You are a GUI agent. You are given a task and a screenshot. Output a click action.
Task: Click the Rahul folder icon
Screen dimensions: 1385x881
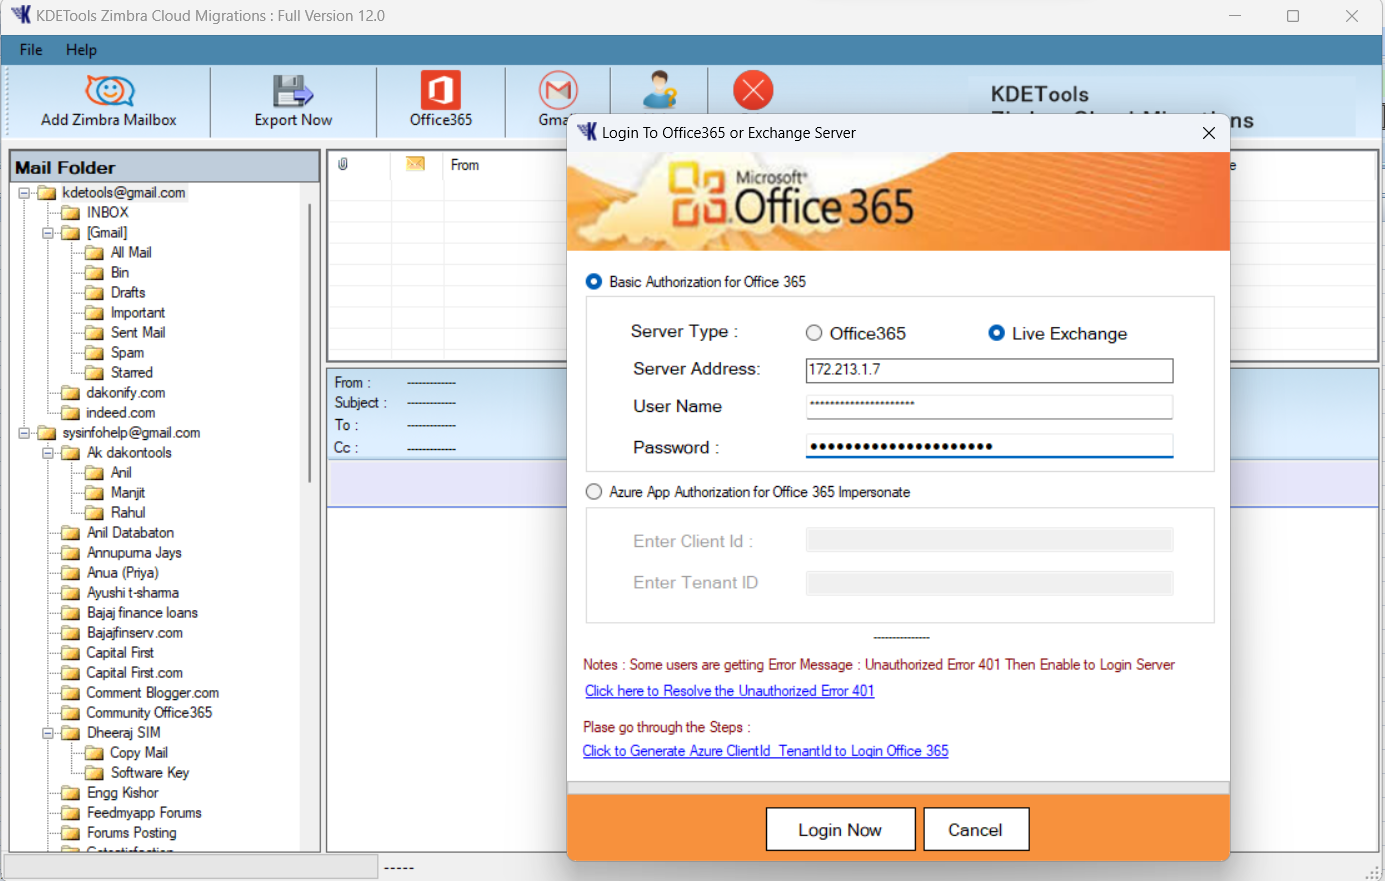pos(95,513)
